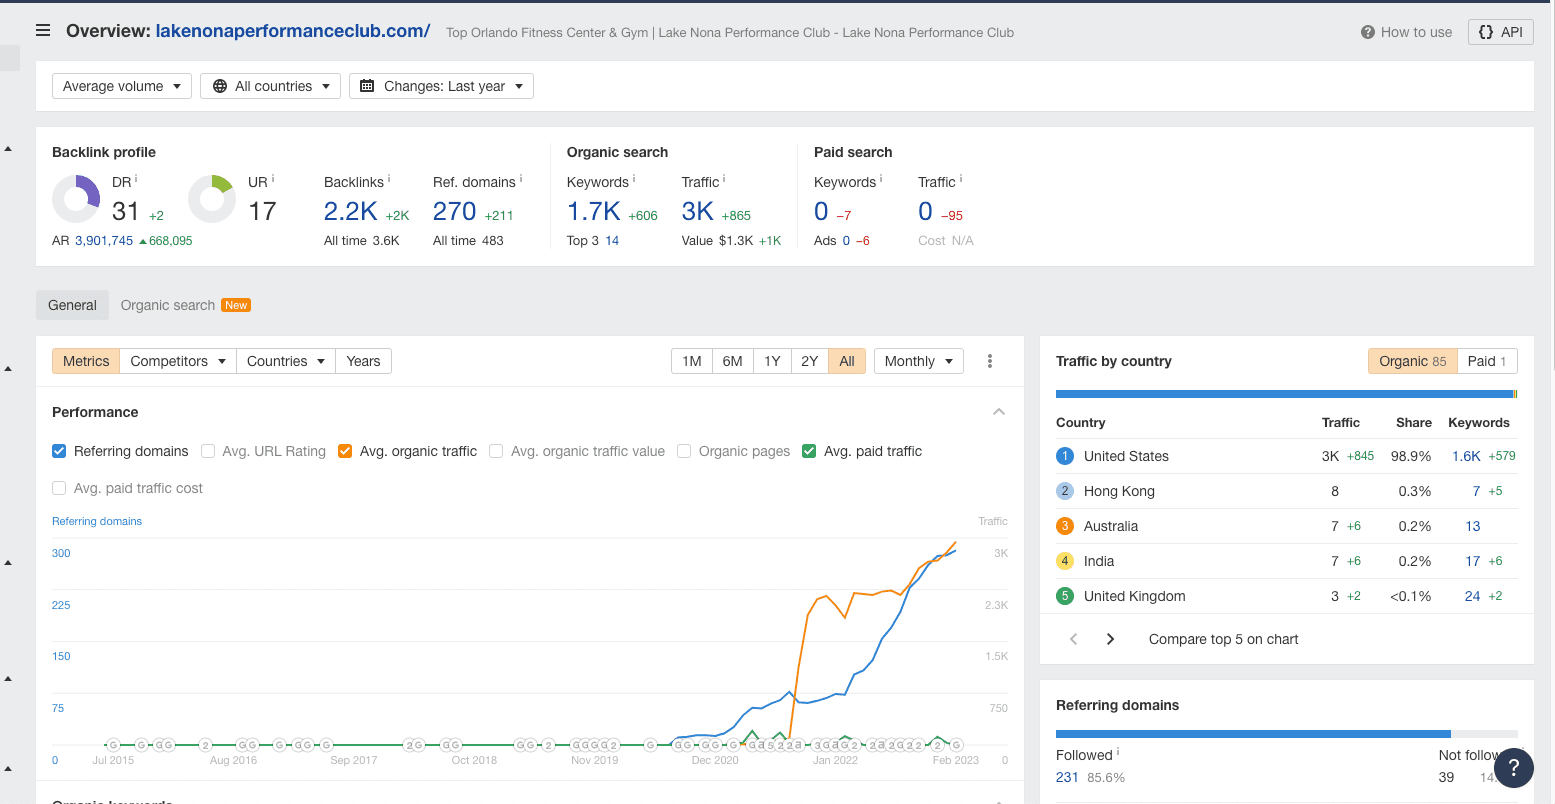Click organic Traffic 3K value
Screen dimensions: 1555x804
click(x=698, y=211)
